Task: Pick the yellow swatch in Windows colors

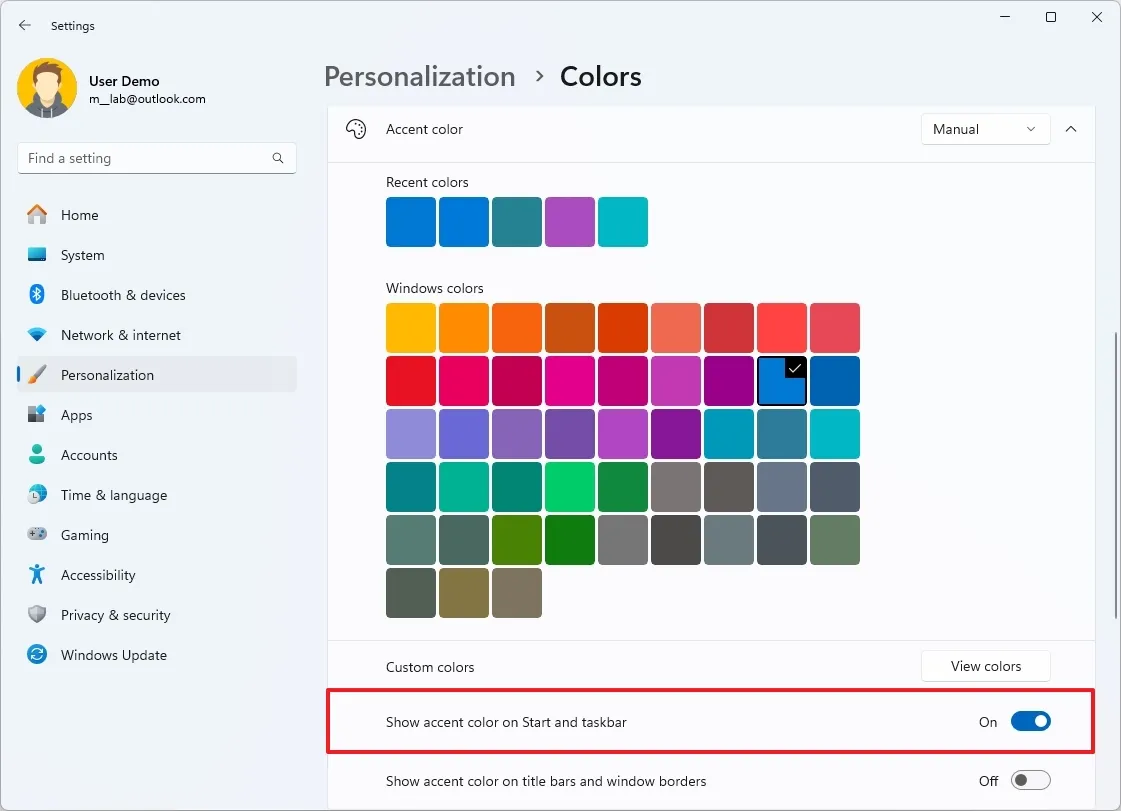Action: click(411, 328)
